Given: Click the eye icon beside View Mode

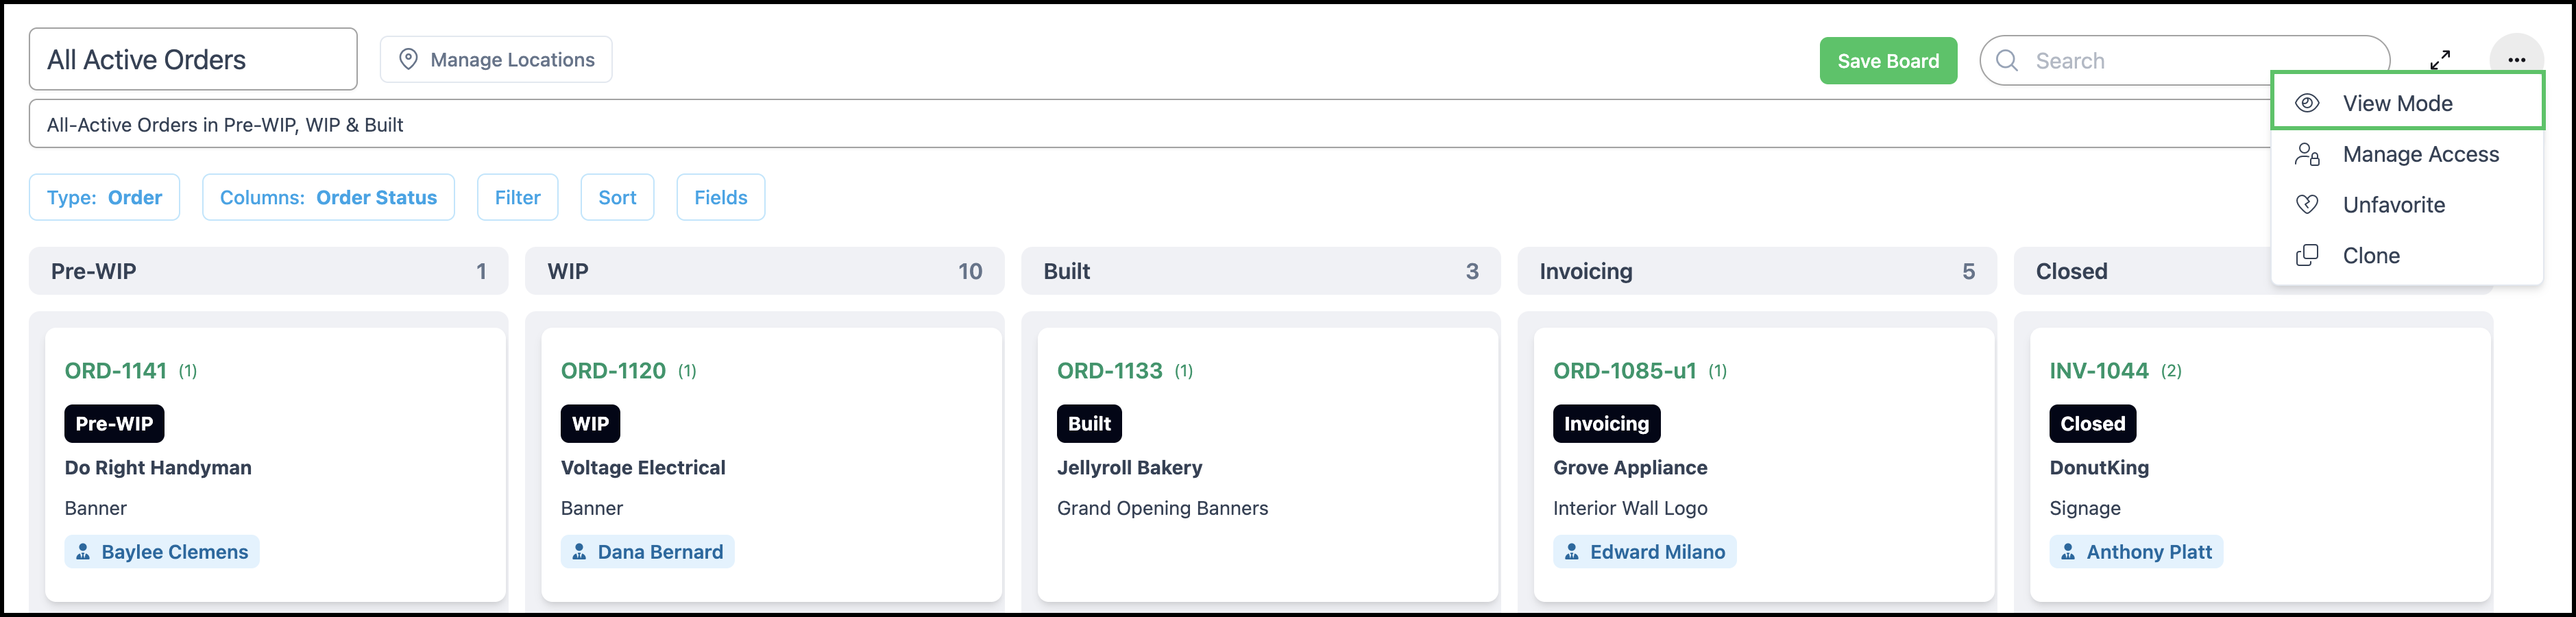Looking at the screenshot, I should pos(2307,103).
